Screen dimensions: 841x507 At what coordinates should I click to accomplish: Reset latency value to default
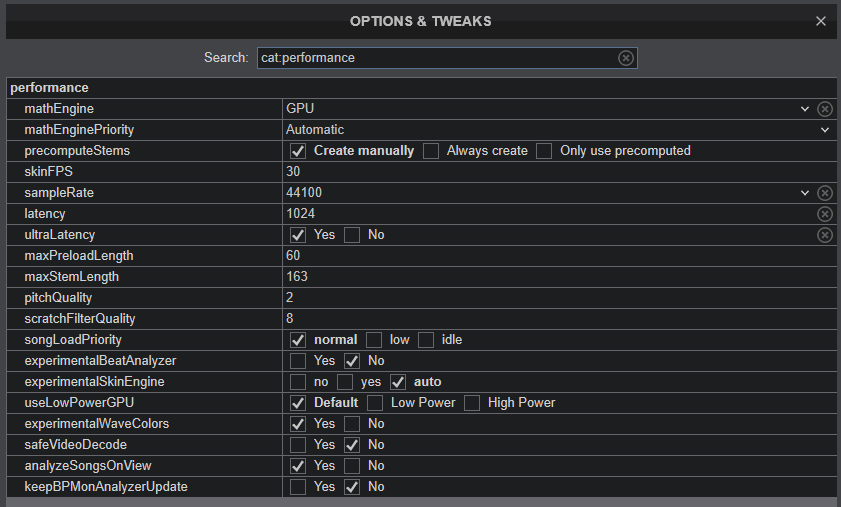[825, 214]
